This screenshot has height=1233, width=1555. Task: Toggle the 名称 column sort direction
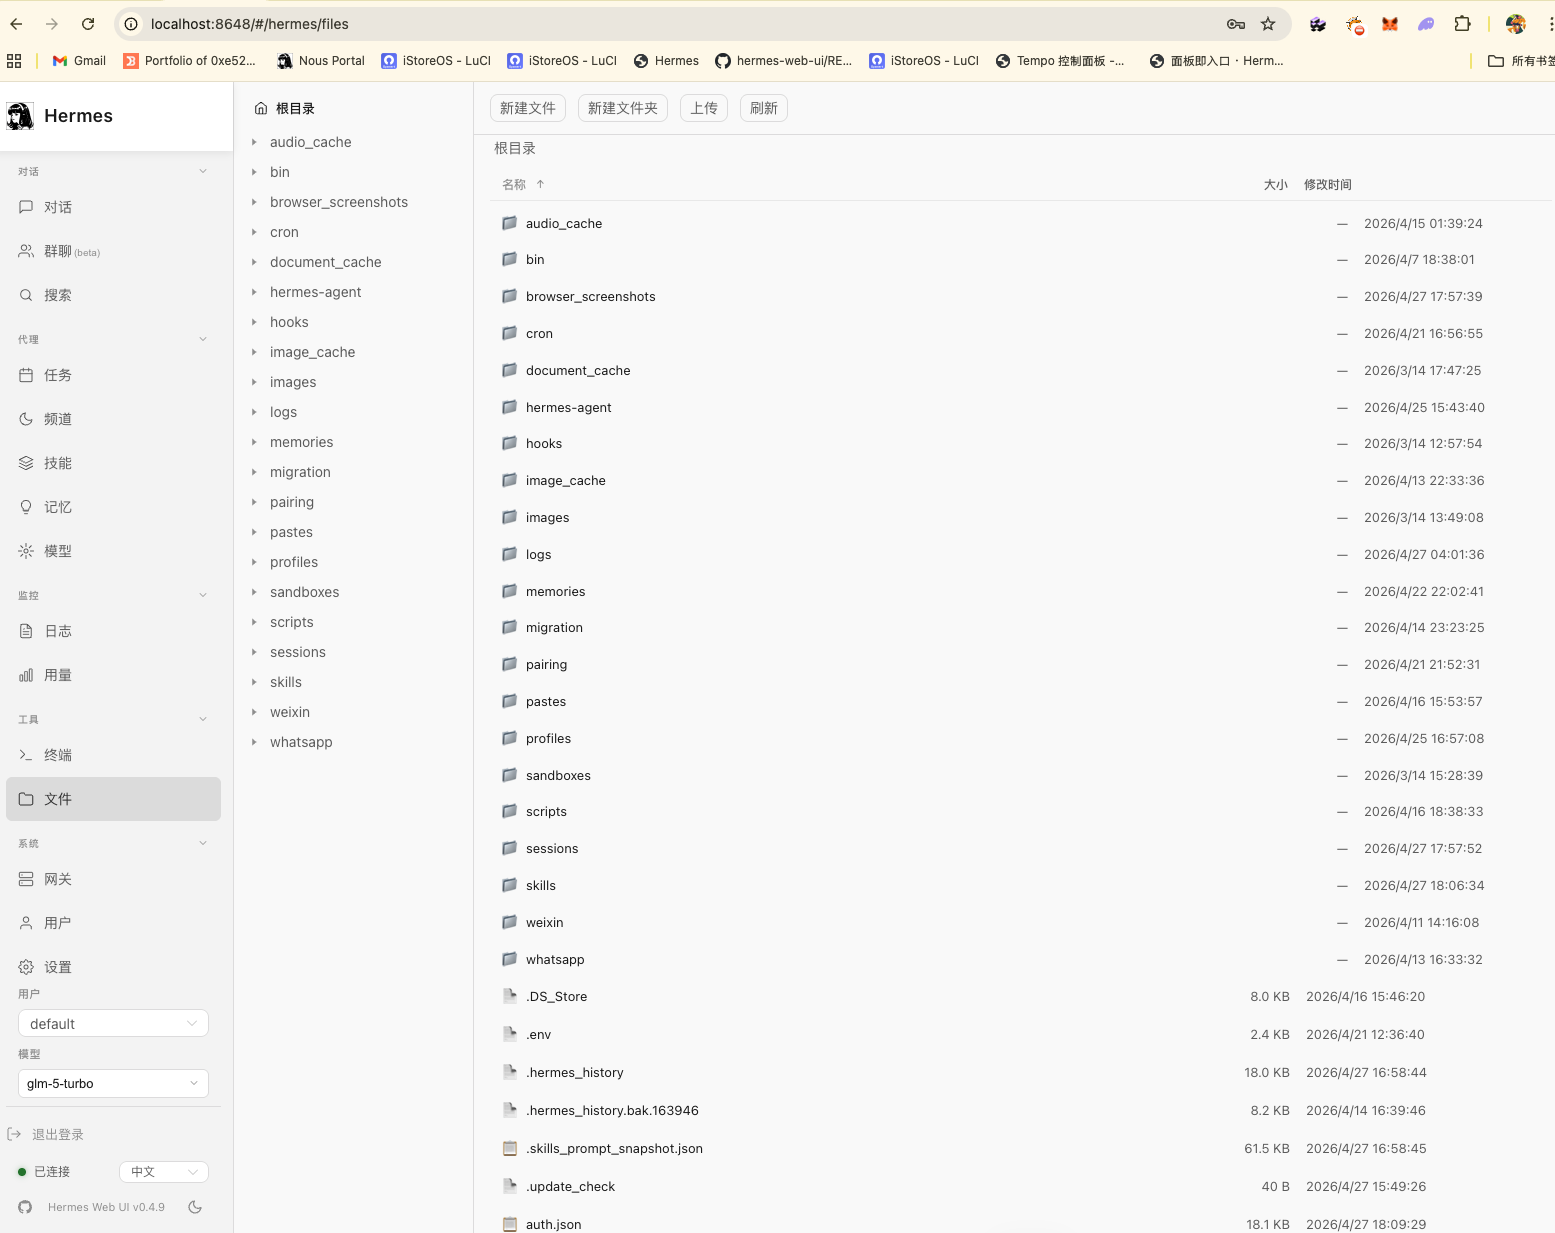[x=523, y=184]
